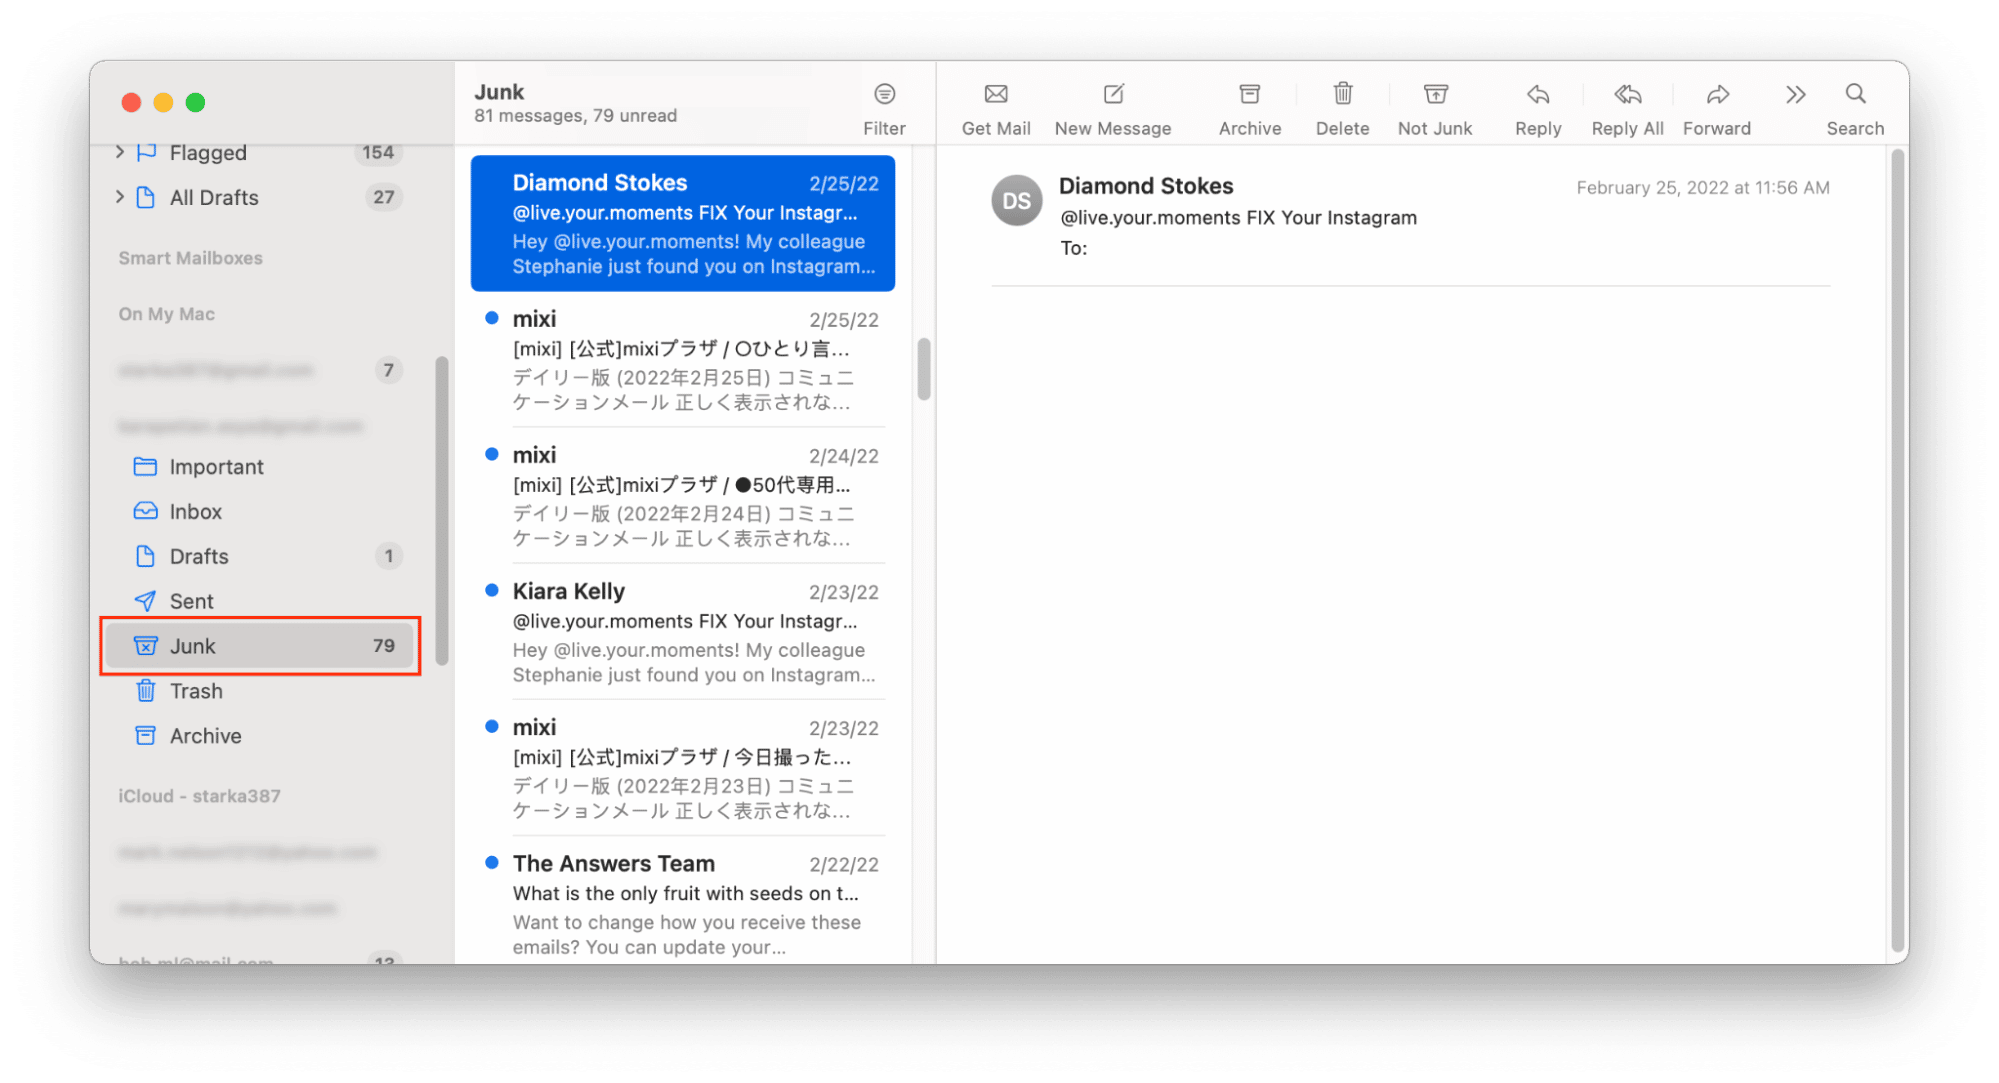Expand the All Drafts smart mailbox

tap(117, 195)
